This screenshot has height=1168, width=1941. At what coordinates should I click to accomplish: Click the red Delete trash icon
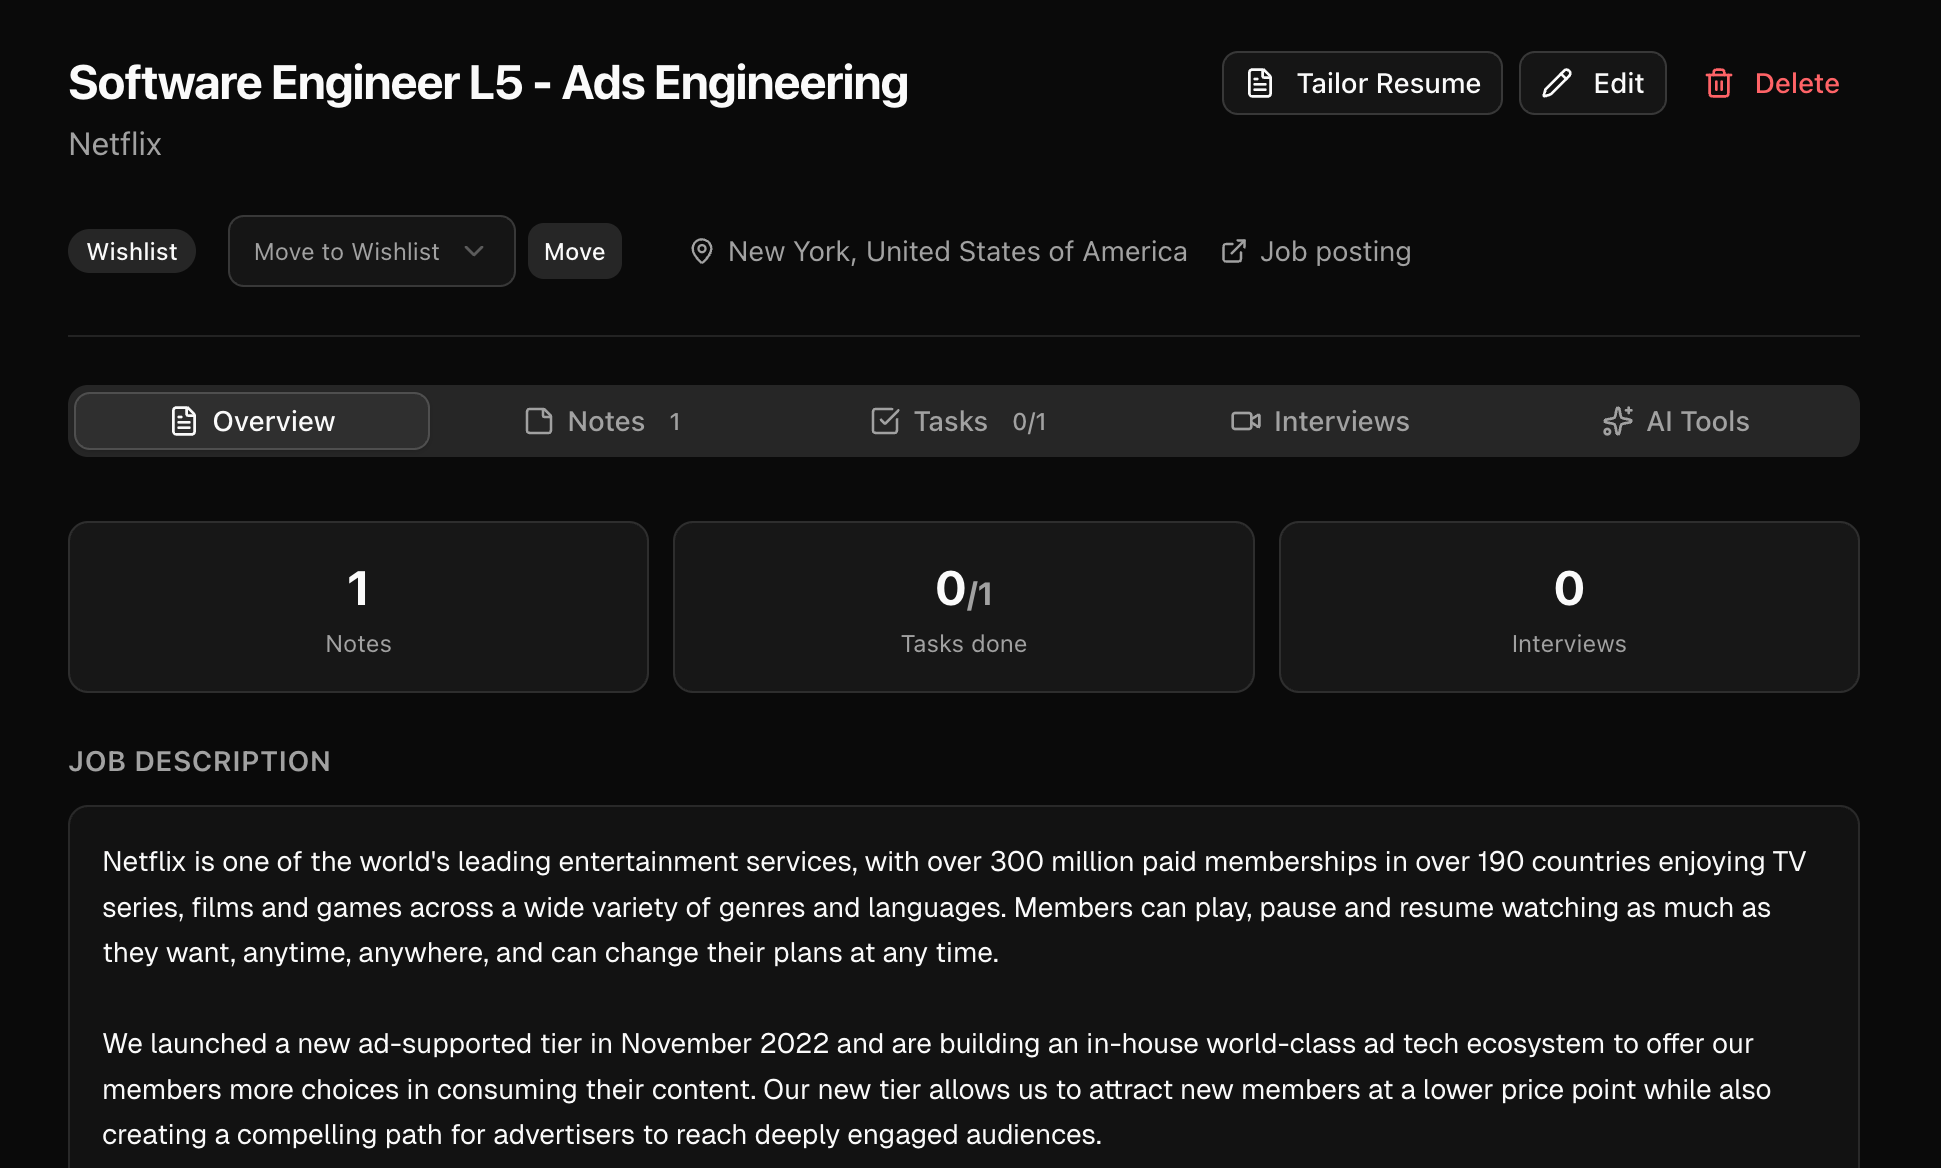pyautogui.click(x=1718, y=83)
